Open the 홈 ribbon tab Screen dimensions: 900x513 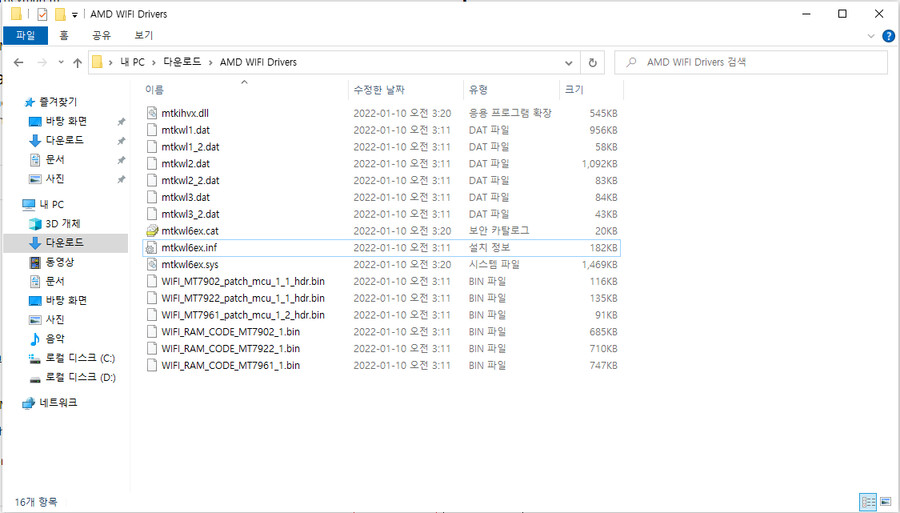[x=64, y=36]
